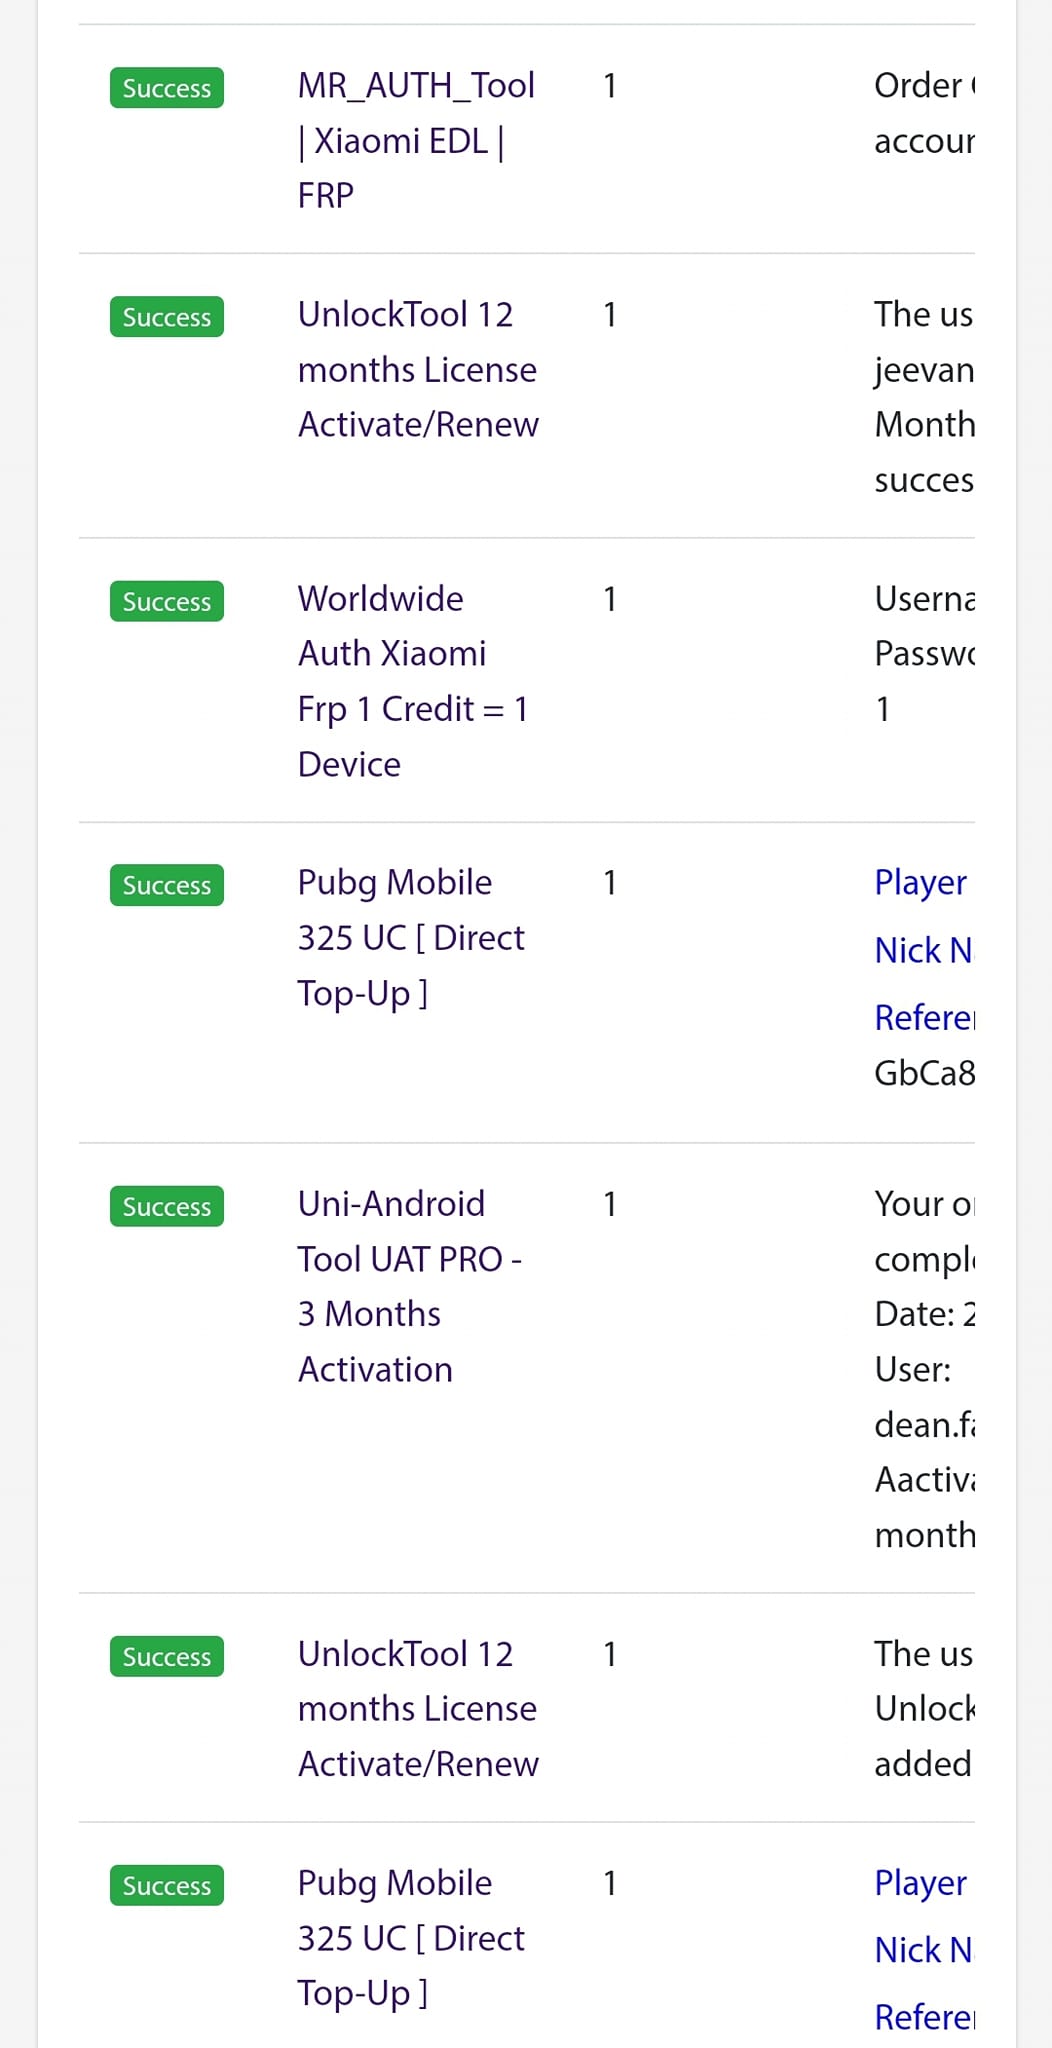Click the Nick N link in the GbCa8 order

point(922,950)
